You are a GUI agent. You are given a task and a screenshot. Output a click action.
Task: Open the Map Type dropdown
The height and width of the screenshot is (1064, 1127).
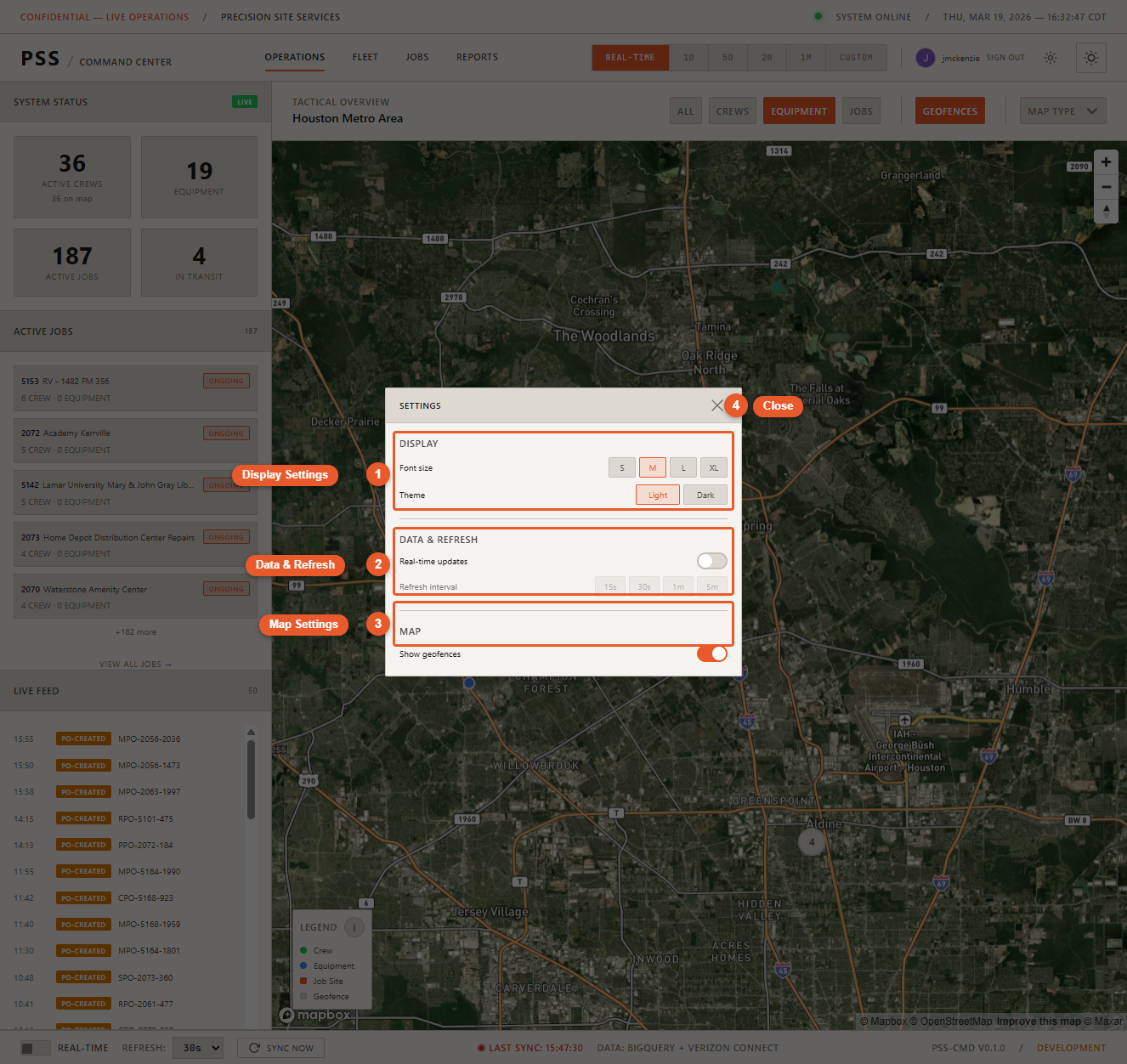(1062, 111)
